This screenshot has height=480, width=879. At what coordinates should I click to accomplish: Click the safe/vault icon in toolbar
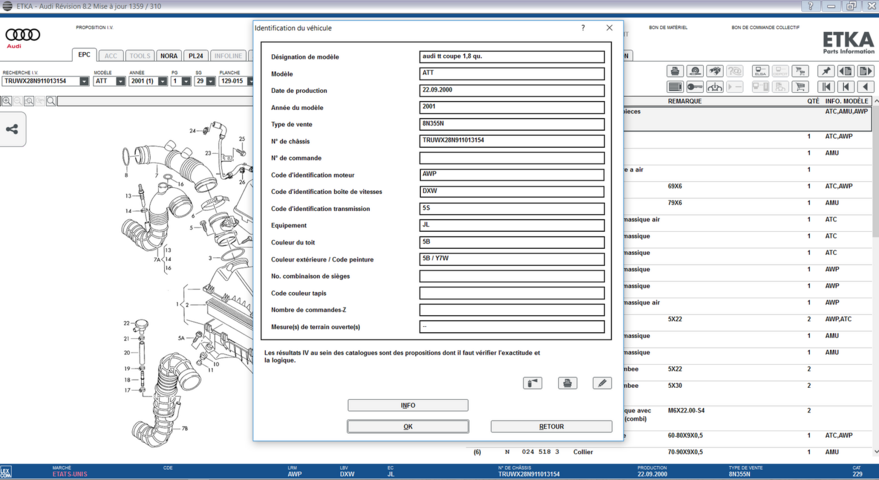point(675,86)
